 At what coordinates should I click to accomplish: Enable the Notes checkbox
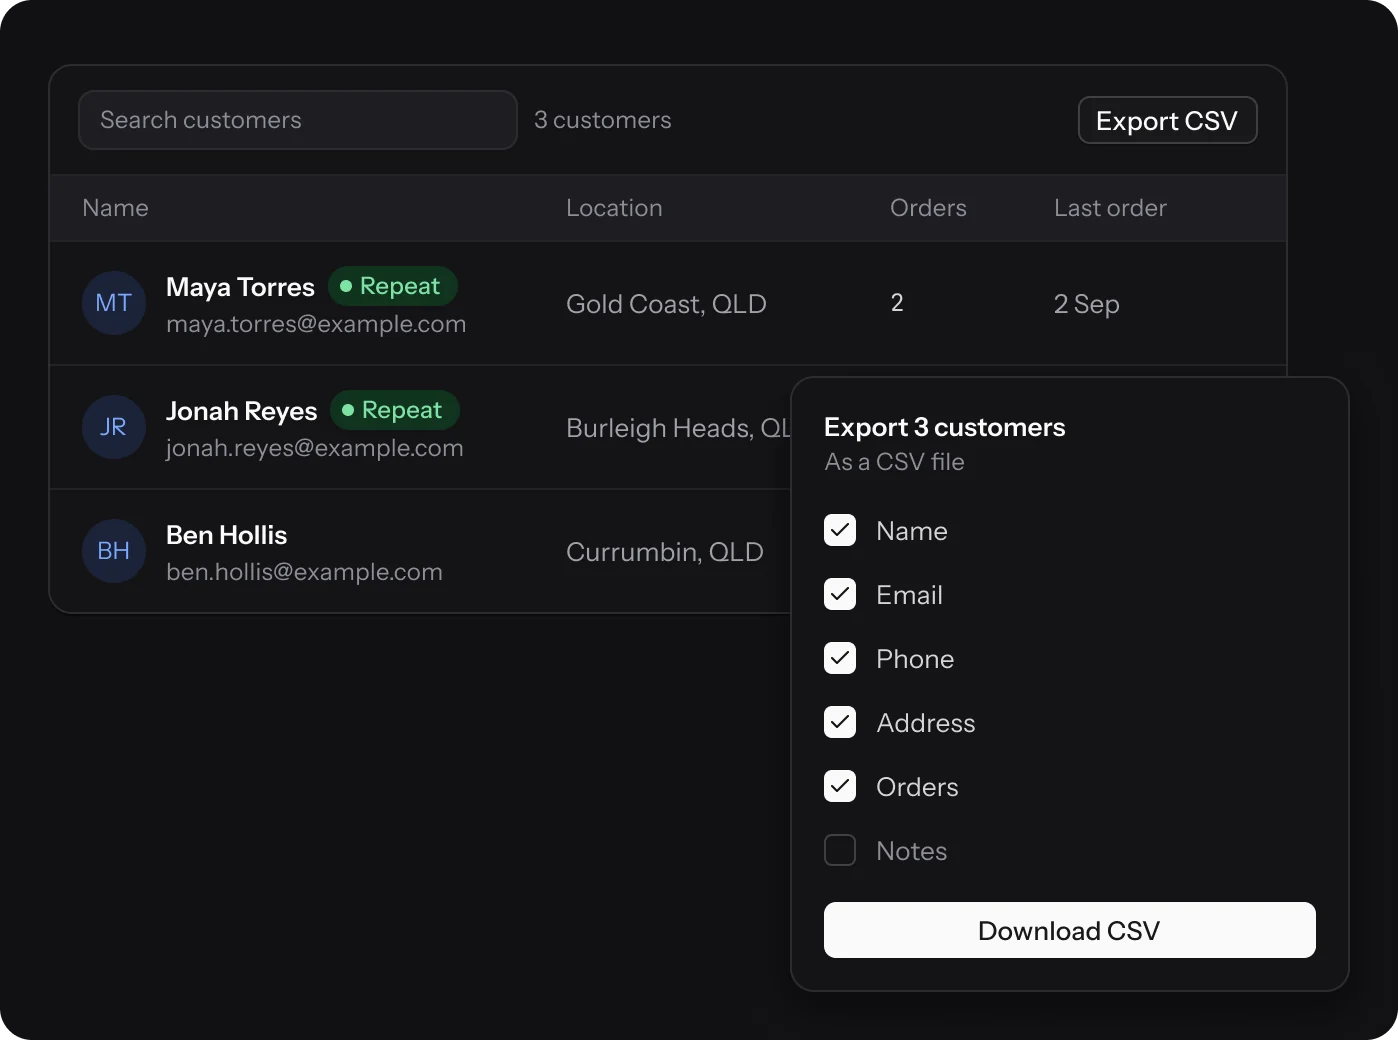840,850
